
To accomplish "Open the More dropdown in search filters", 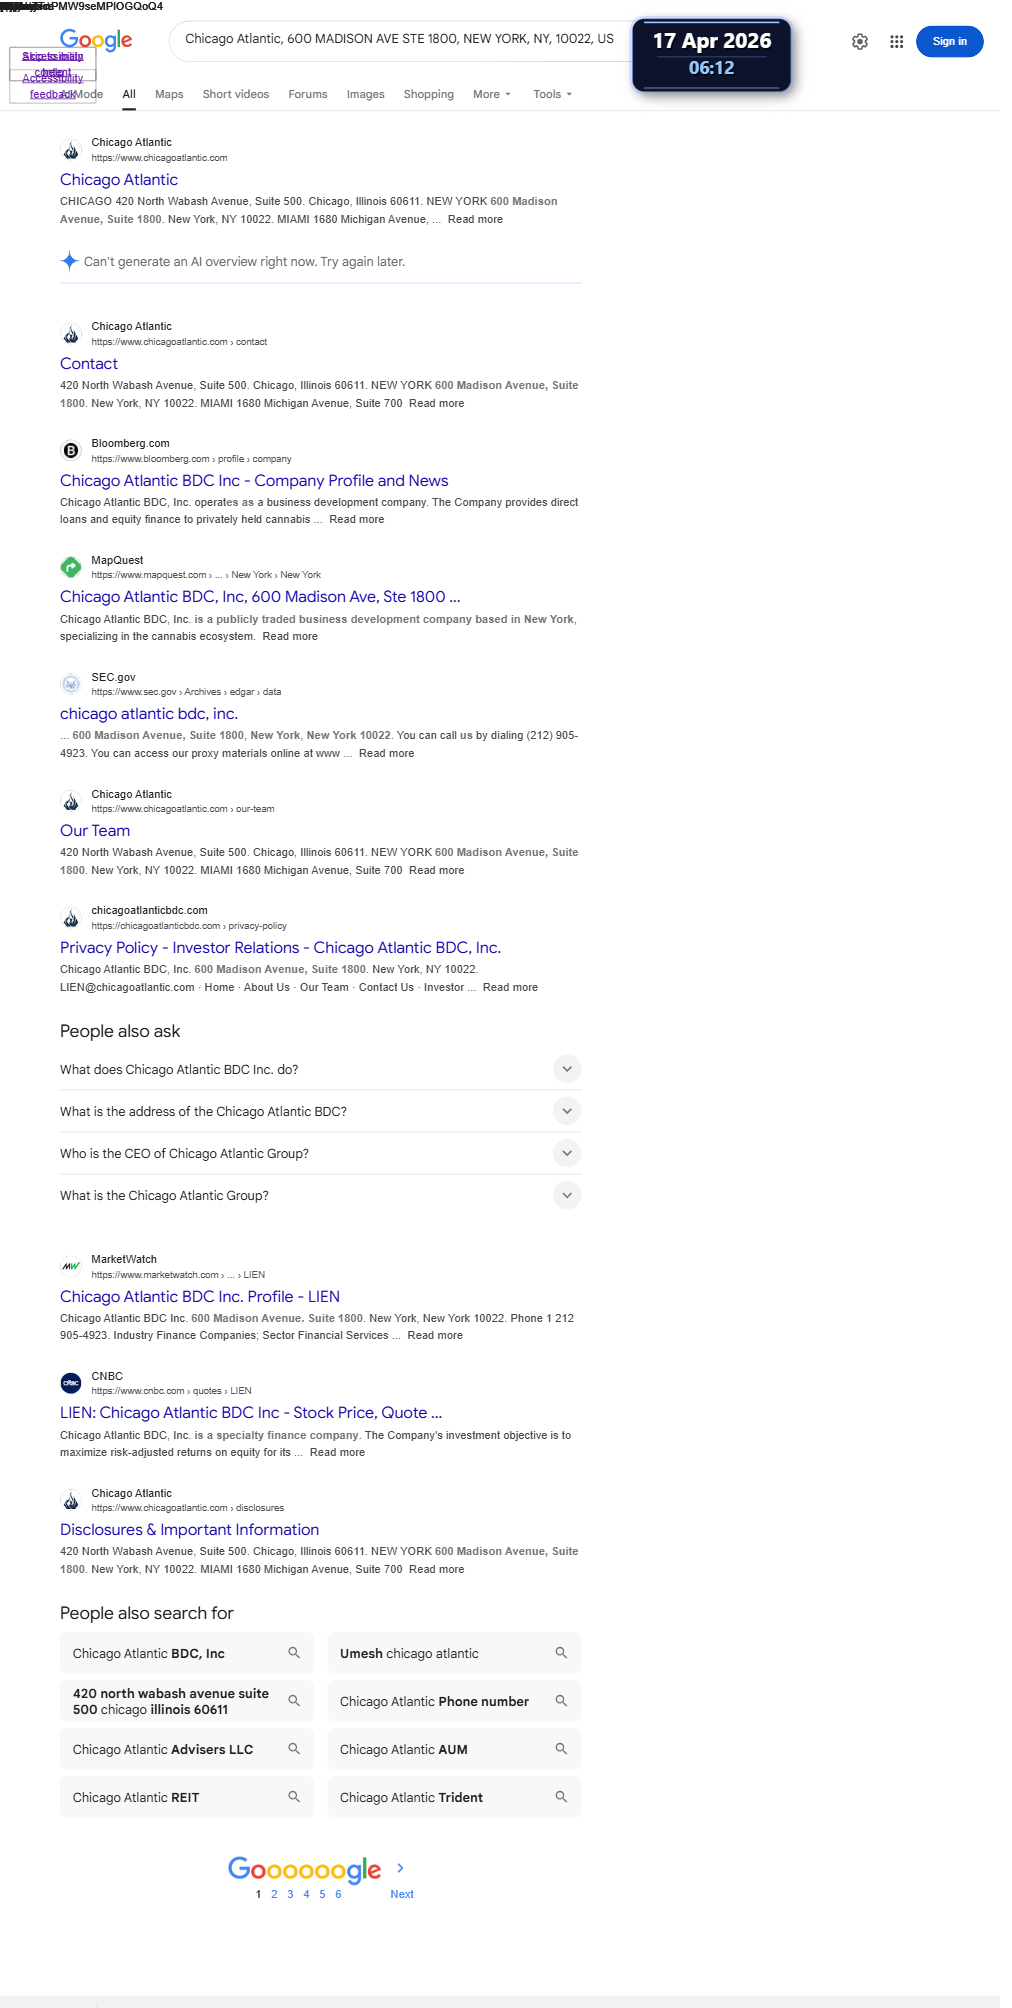I will (x=491, y=94).
